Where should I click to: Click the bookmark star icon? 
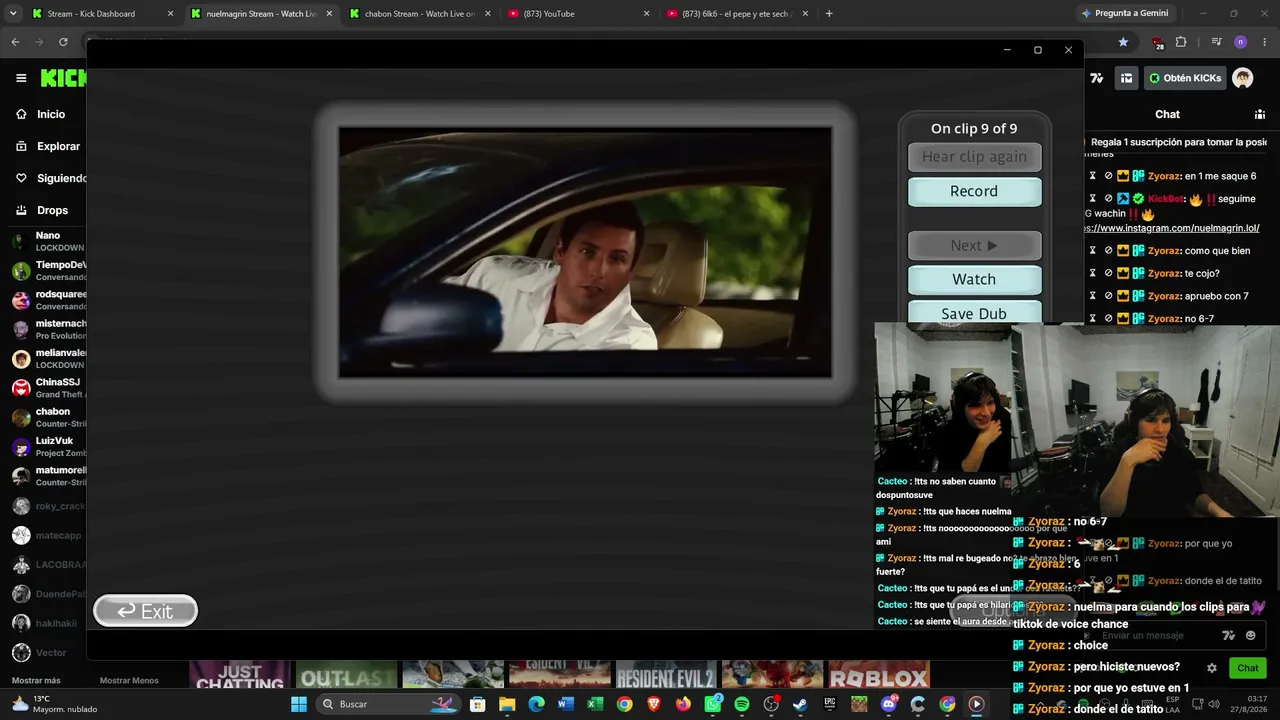(x=1123, y=42)
